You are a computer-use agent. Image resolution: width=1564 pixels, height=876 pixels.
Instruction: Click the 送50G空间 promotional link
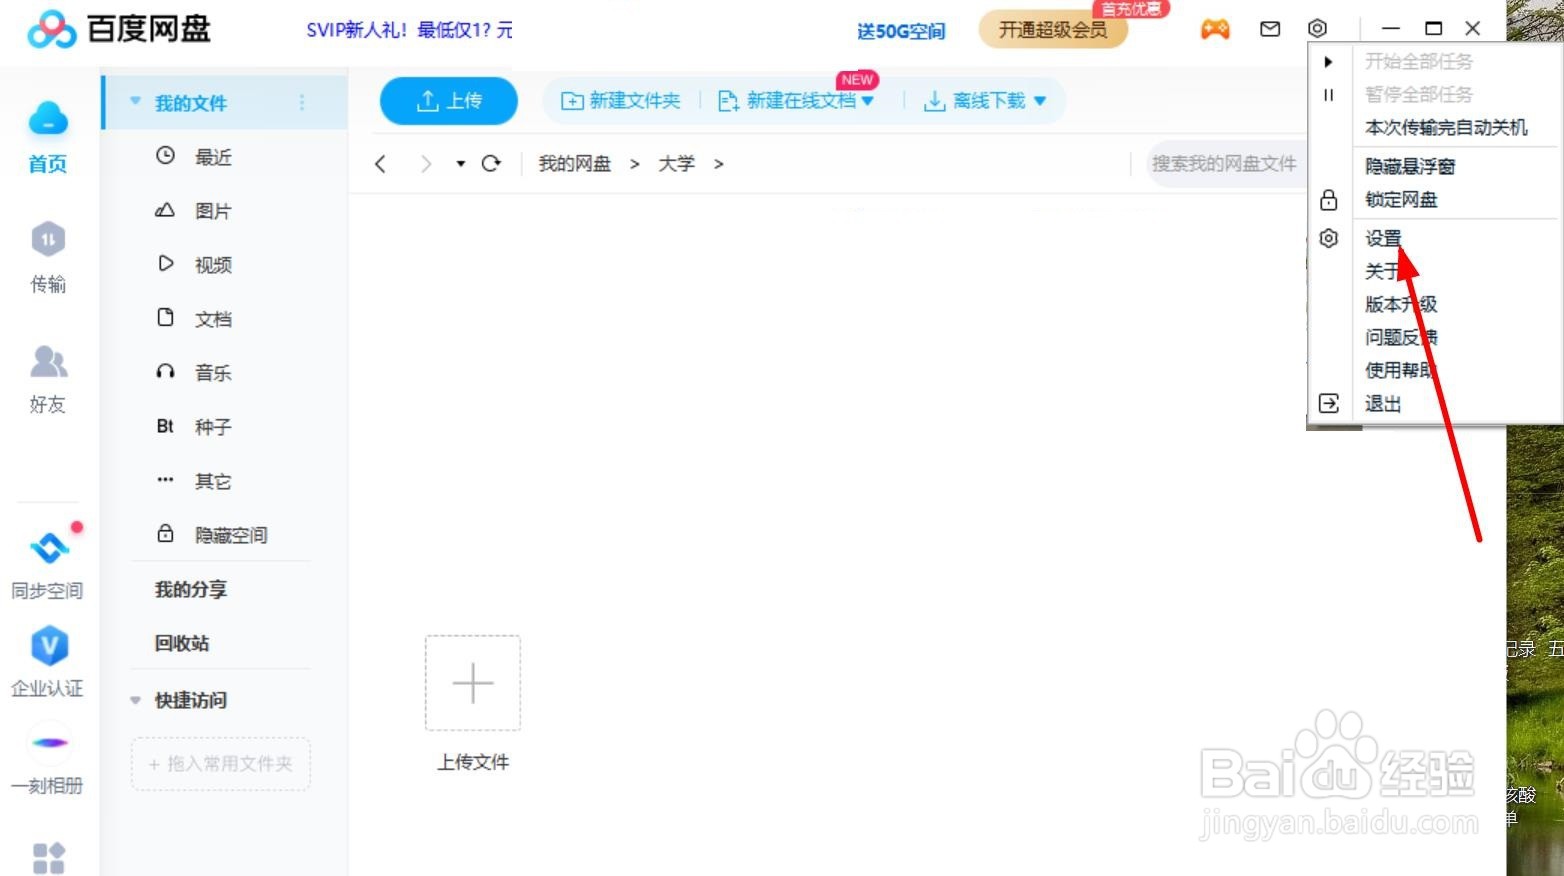point(899,31)
